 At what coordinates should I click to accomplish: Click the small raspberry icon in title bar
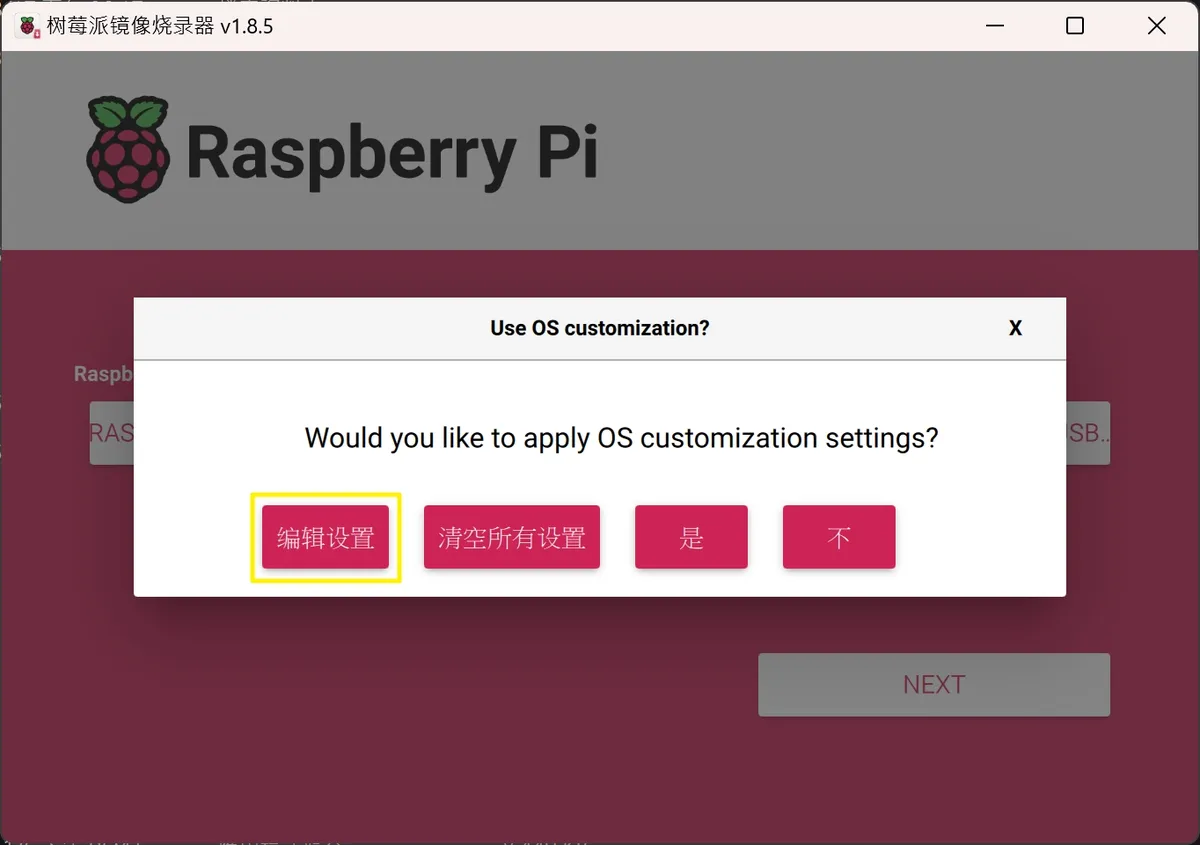pos(28,26)
